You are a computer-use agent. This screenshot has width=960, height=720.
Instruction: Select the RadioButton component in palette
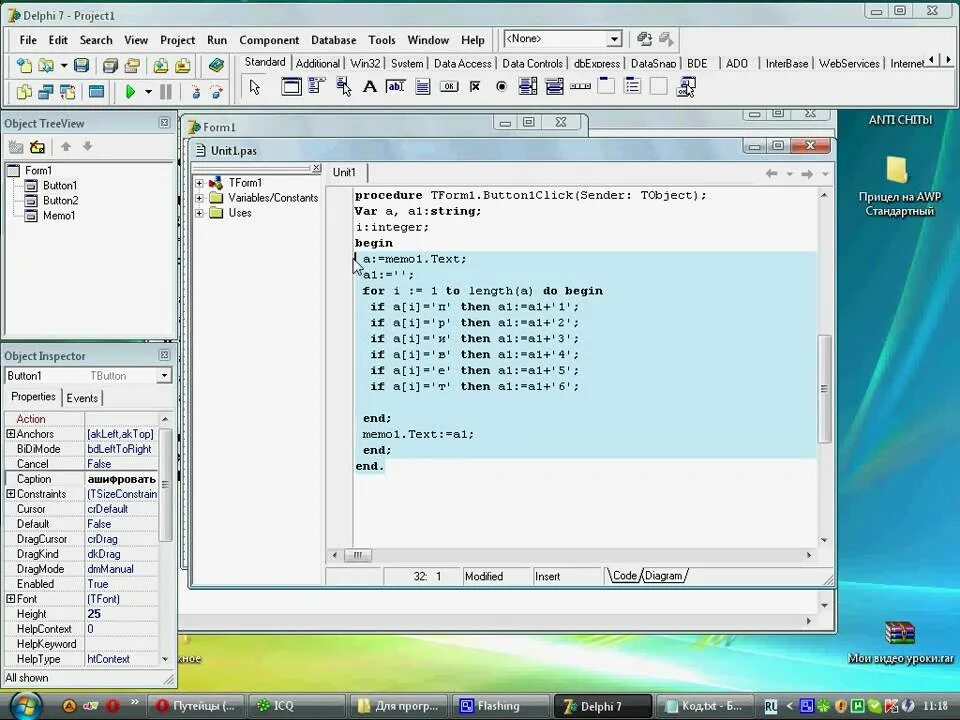501,86
